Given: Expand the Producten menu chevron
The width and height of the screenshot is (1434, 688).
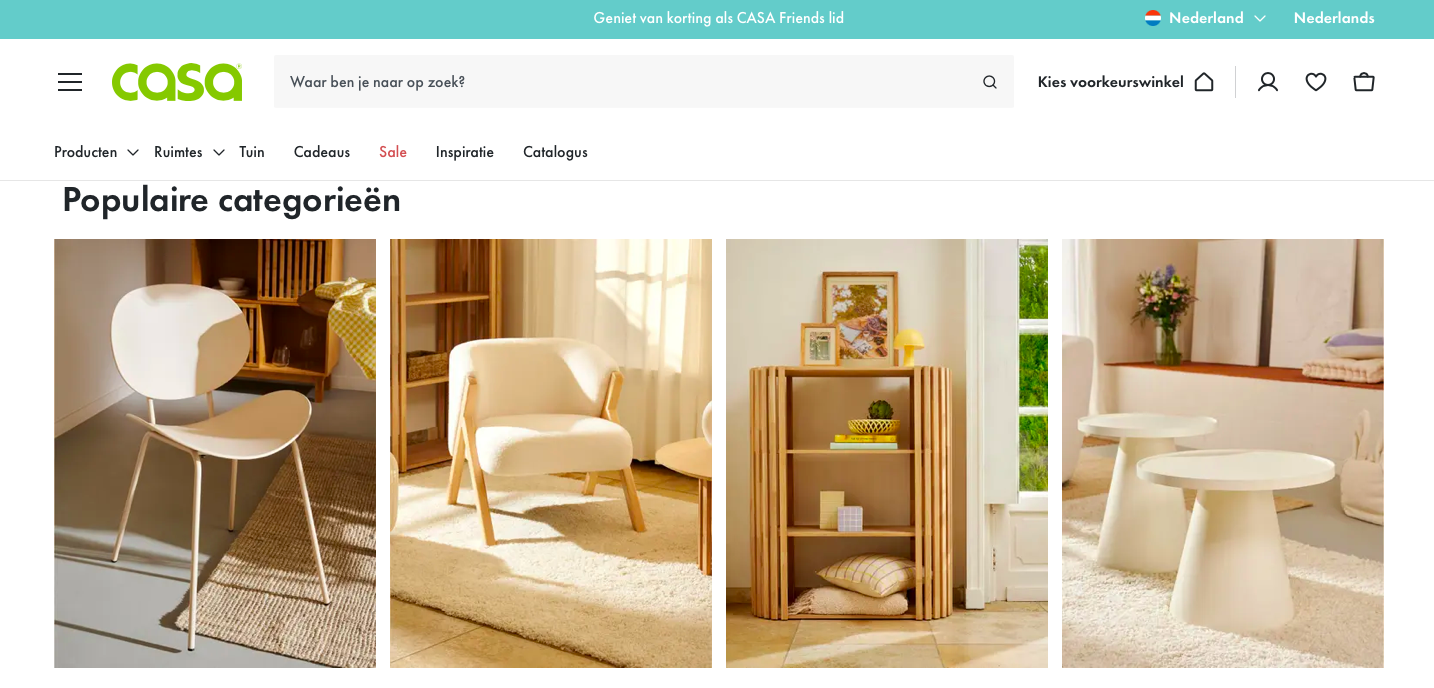Looking at the screenshot, I should pos(132,152).
